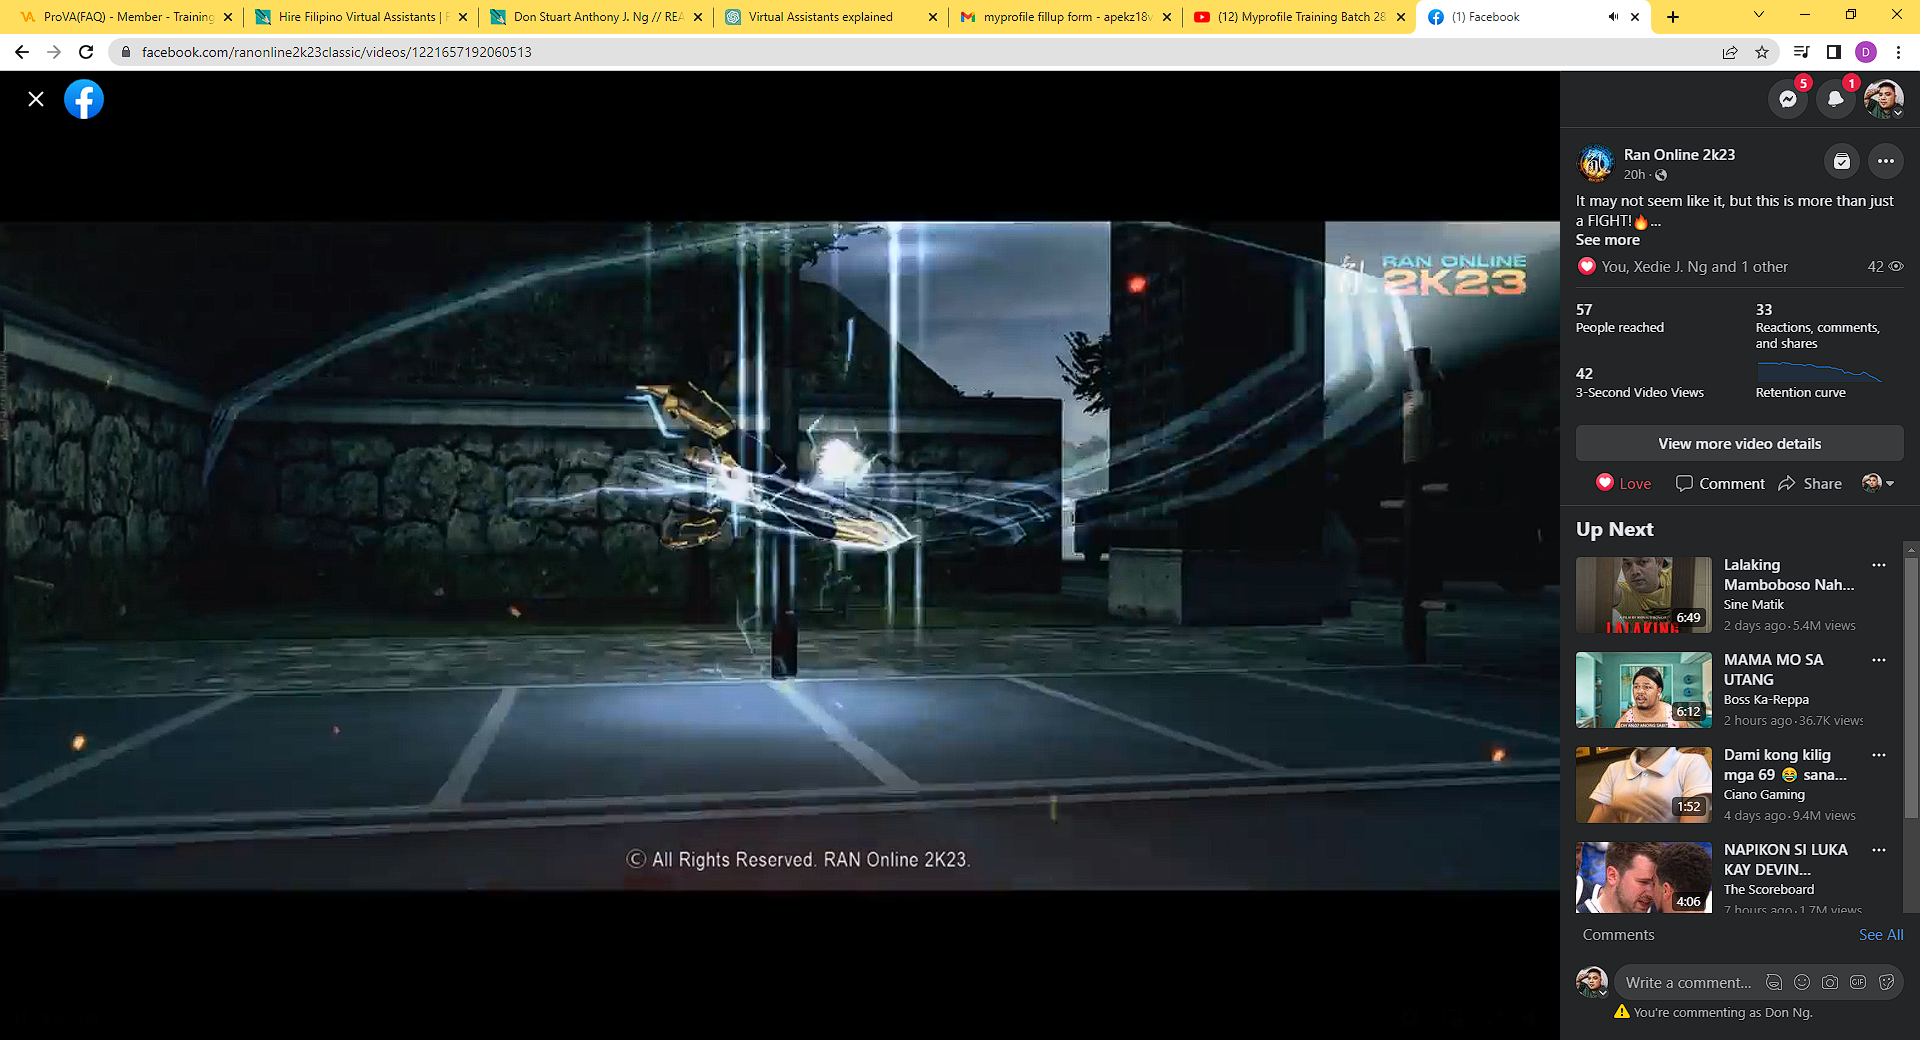Open post options three-dot menu
1920x1040 pixels.
tap(1886, 161)
